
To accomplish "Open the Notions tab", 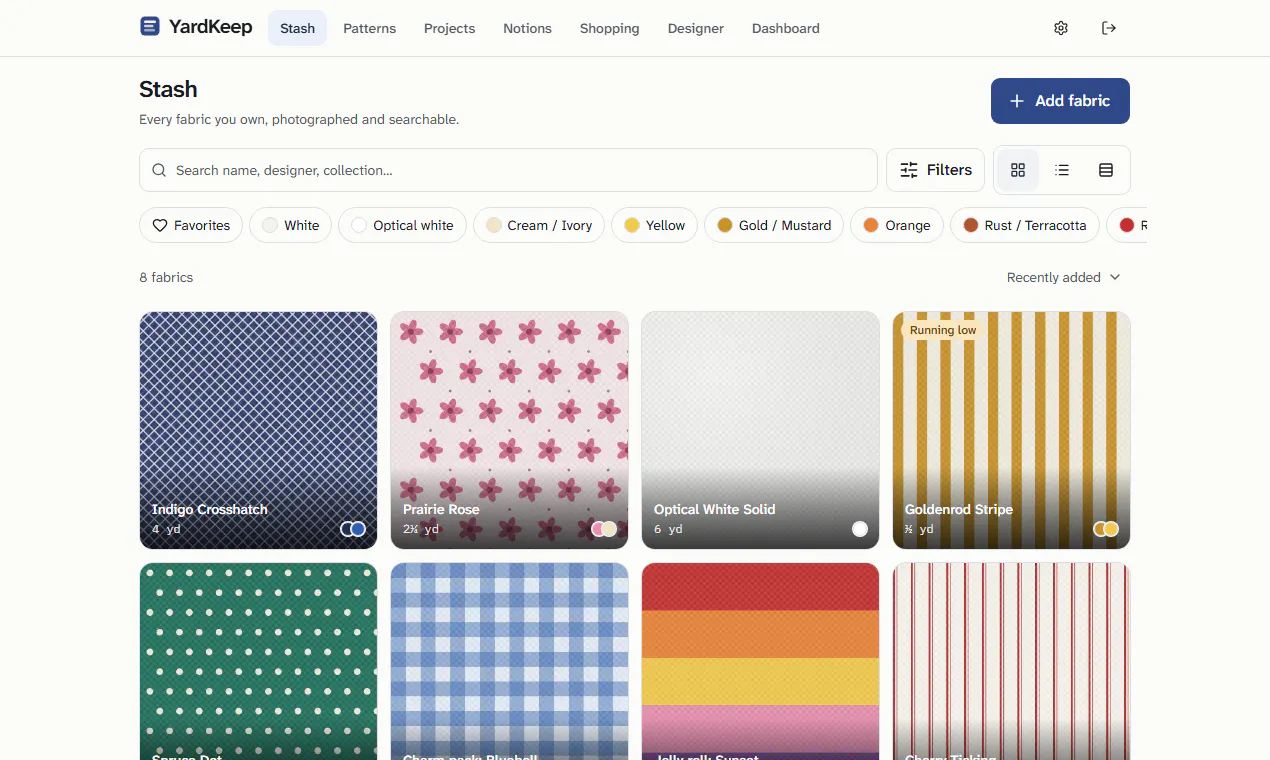I will click(527, 28).
